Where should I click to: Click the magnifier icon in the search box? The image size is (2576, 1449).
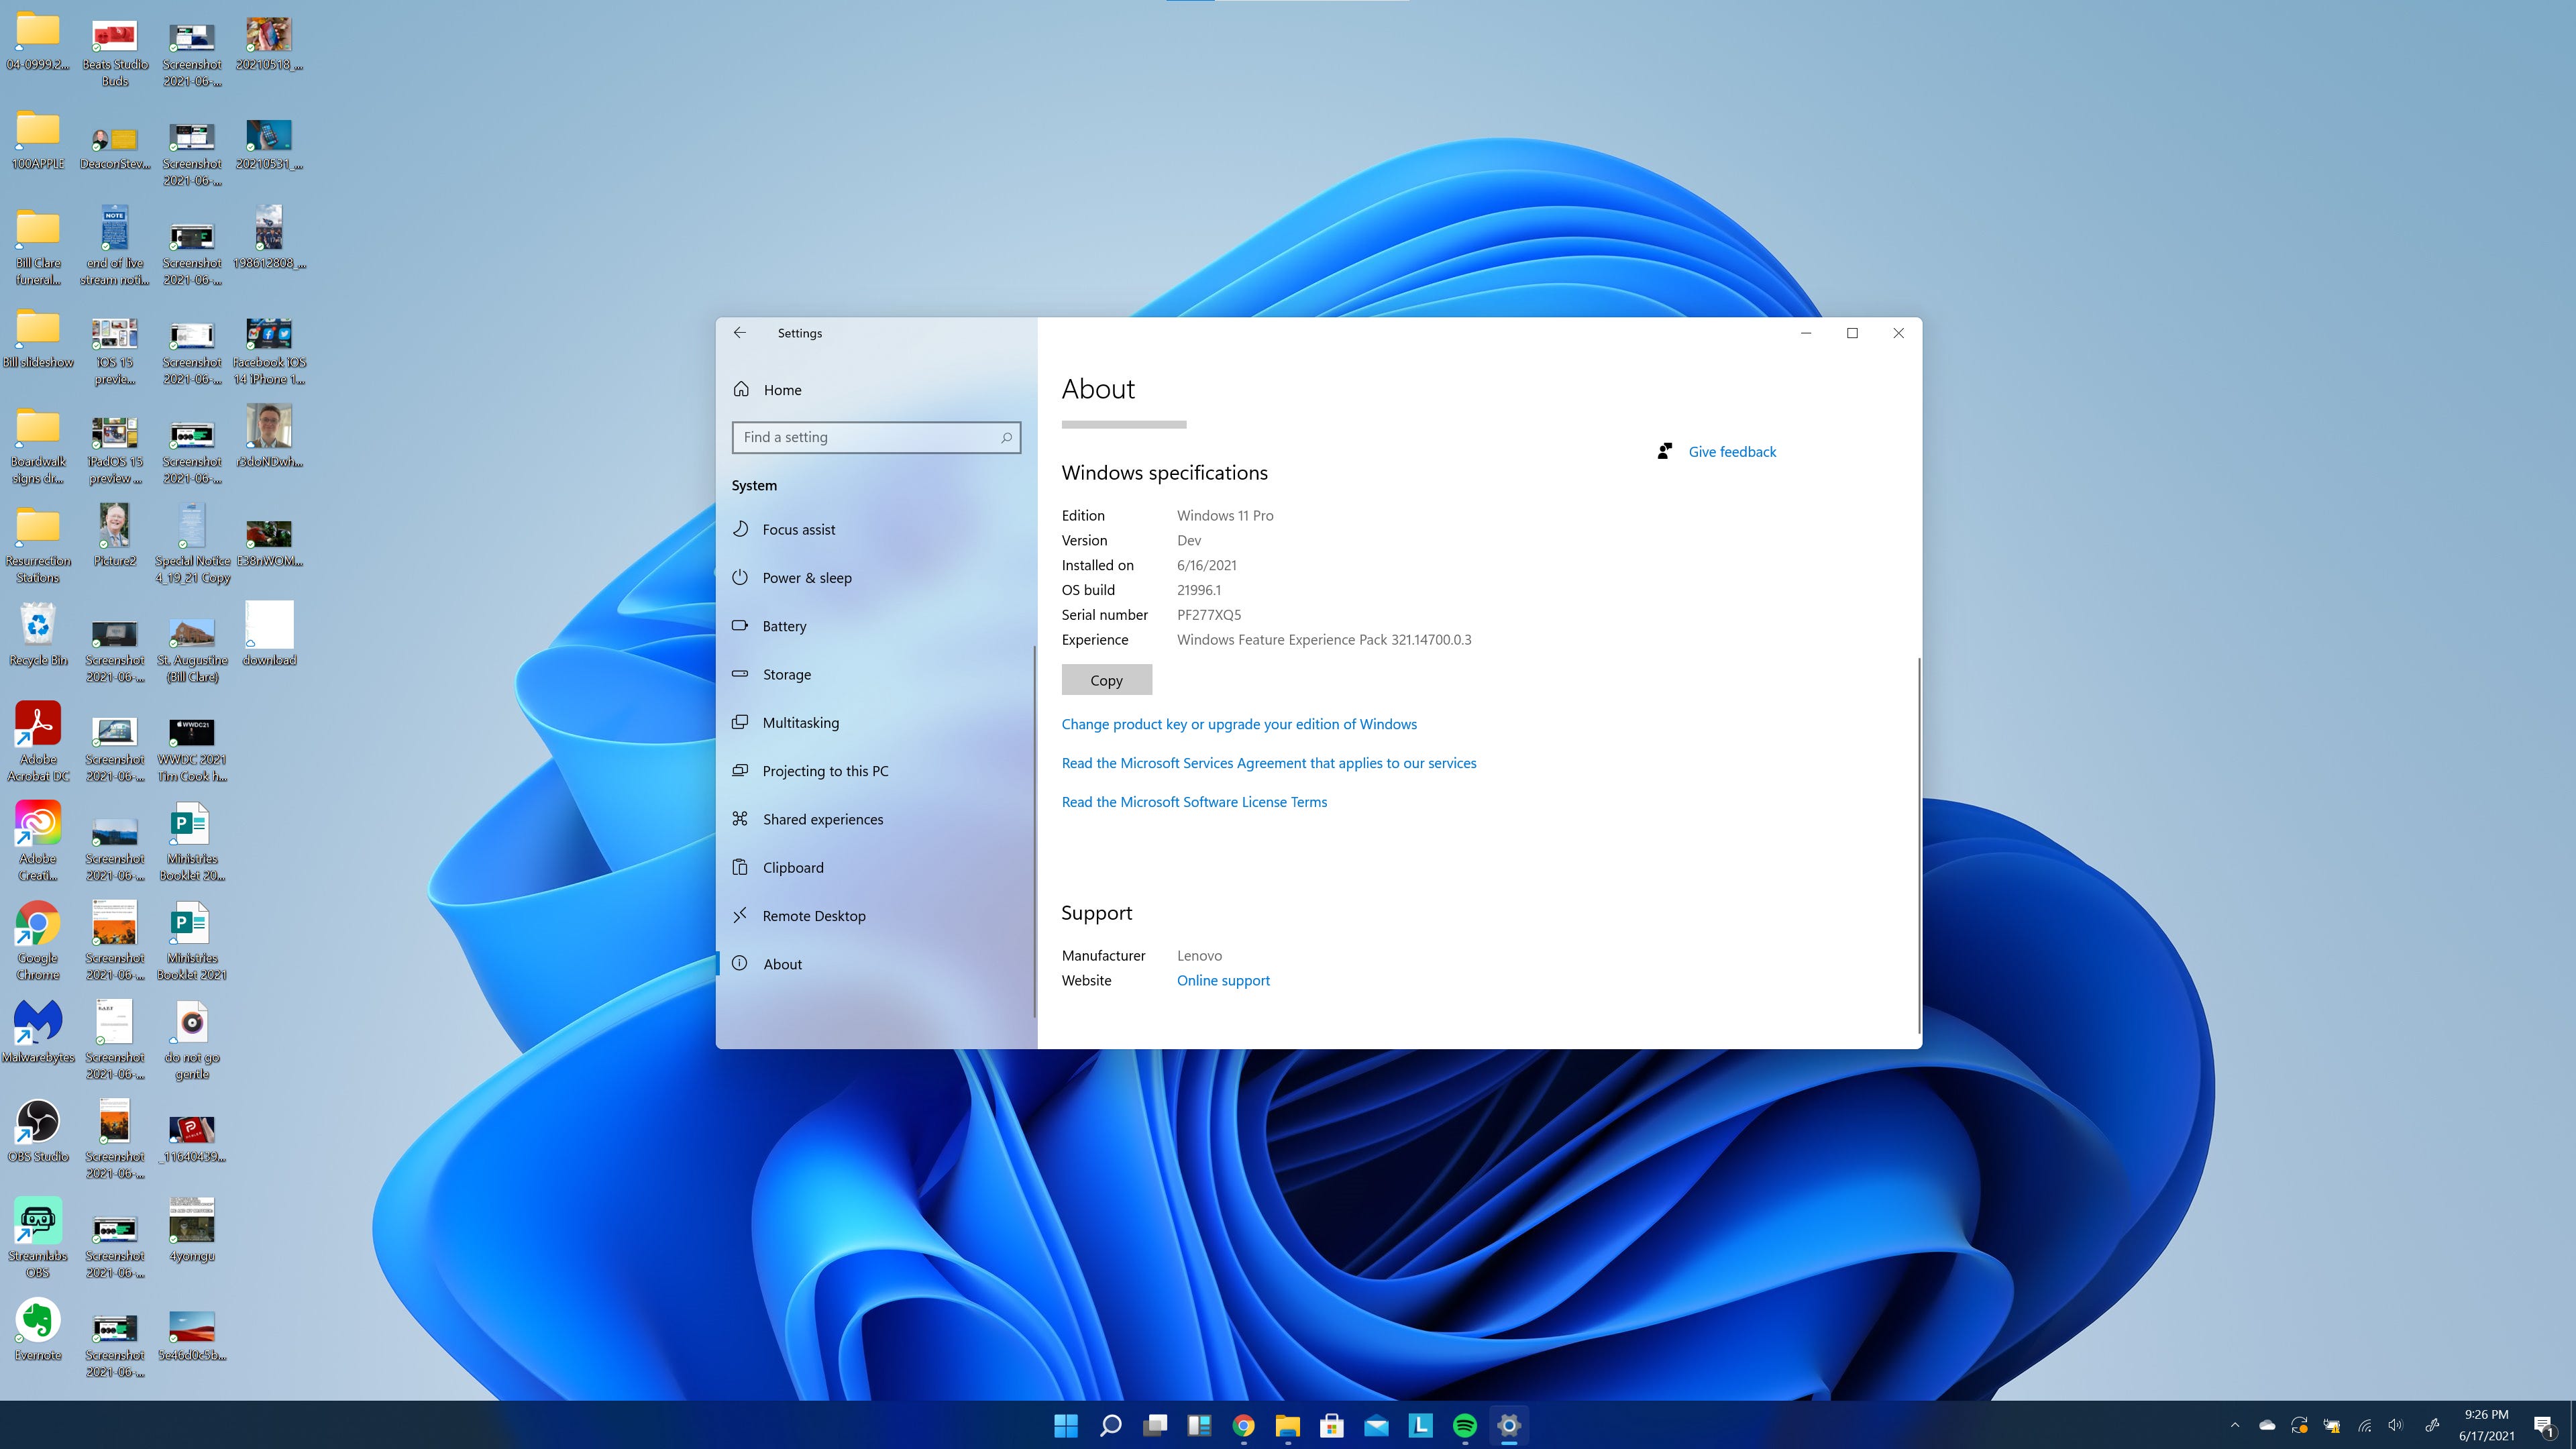coord(1006,437)
